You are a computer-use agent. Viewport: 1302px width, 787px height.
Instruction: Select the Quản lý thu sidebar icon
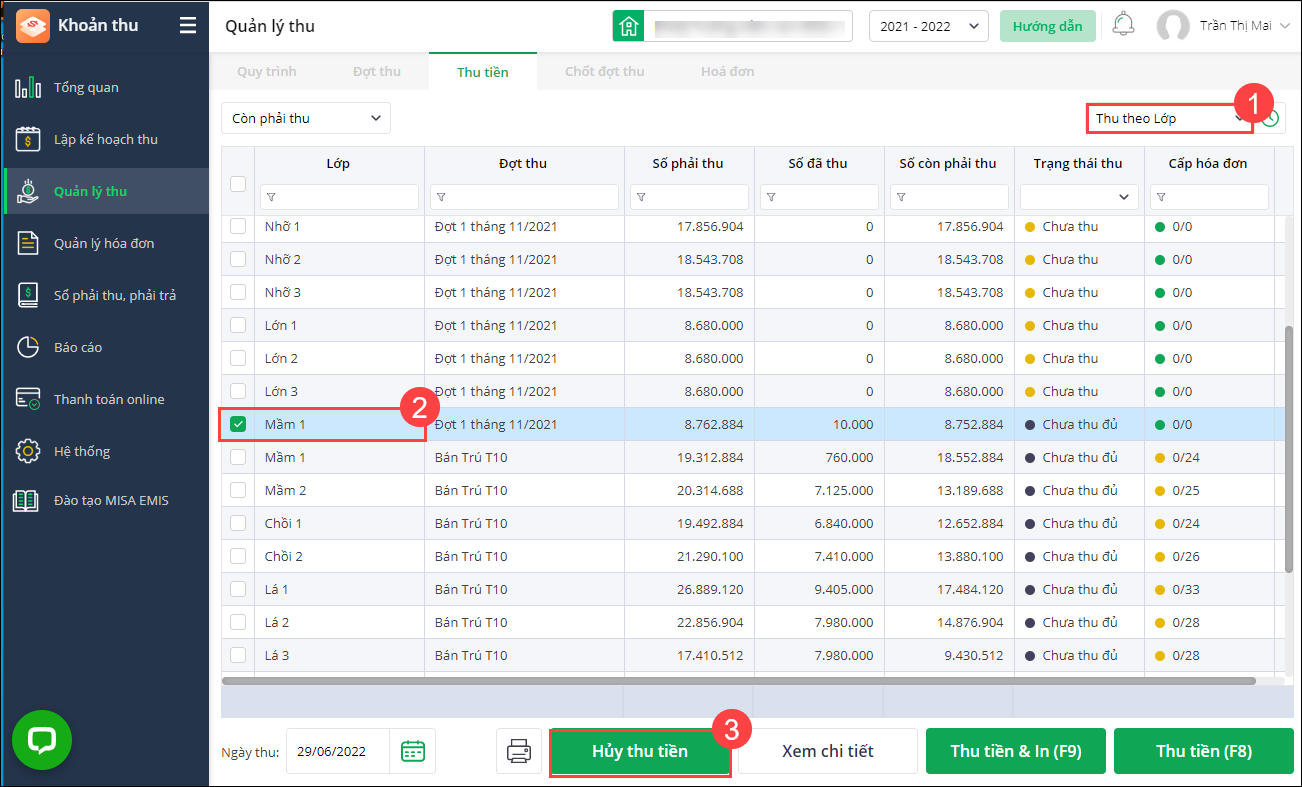(28, 191)
